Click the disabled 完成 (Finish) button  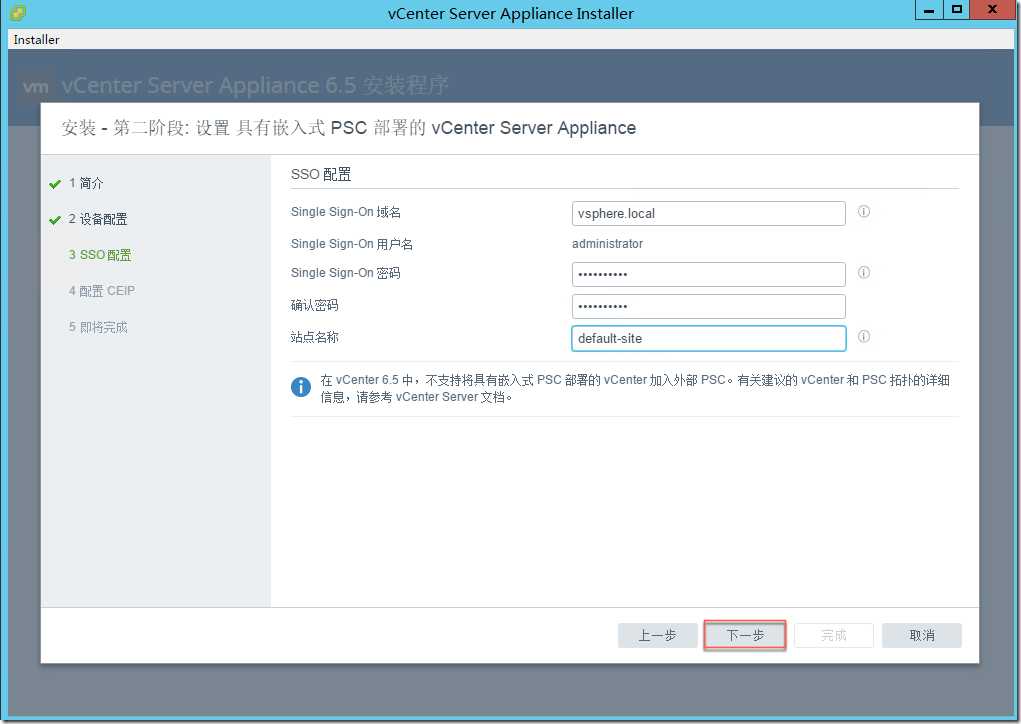833,635
